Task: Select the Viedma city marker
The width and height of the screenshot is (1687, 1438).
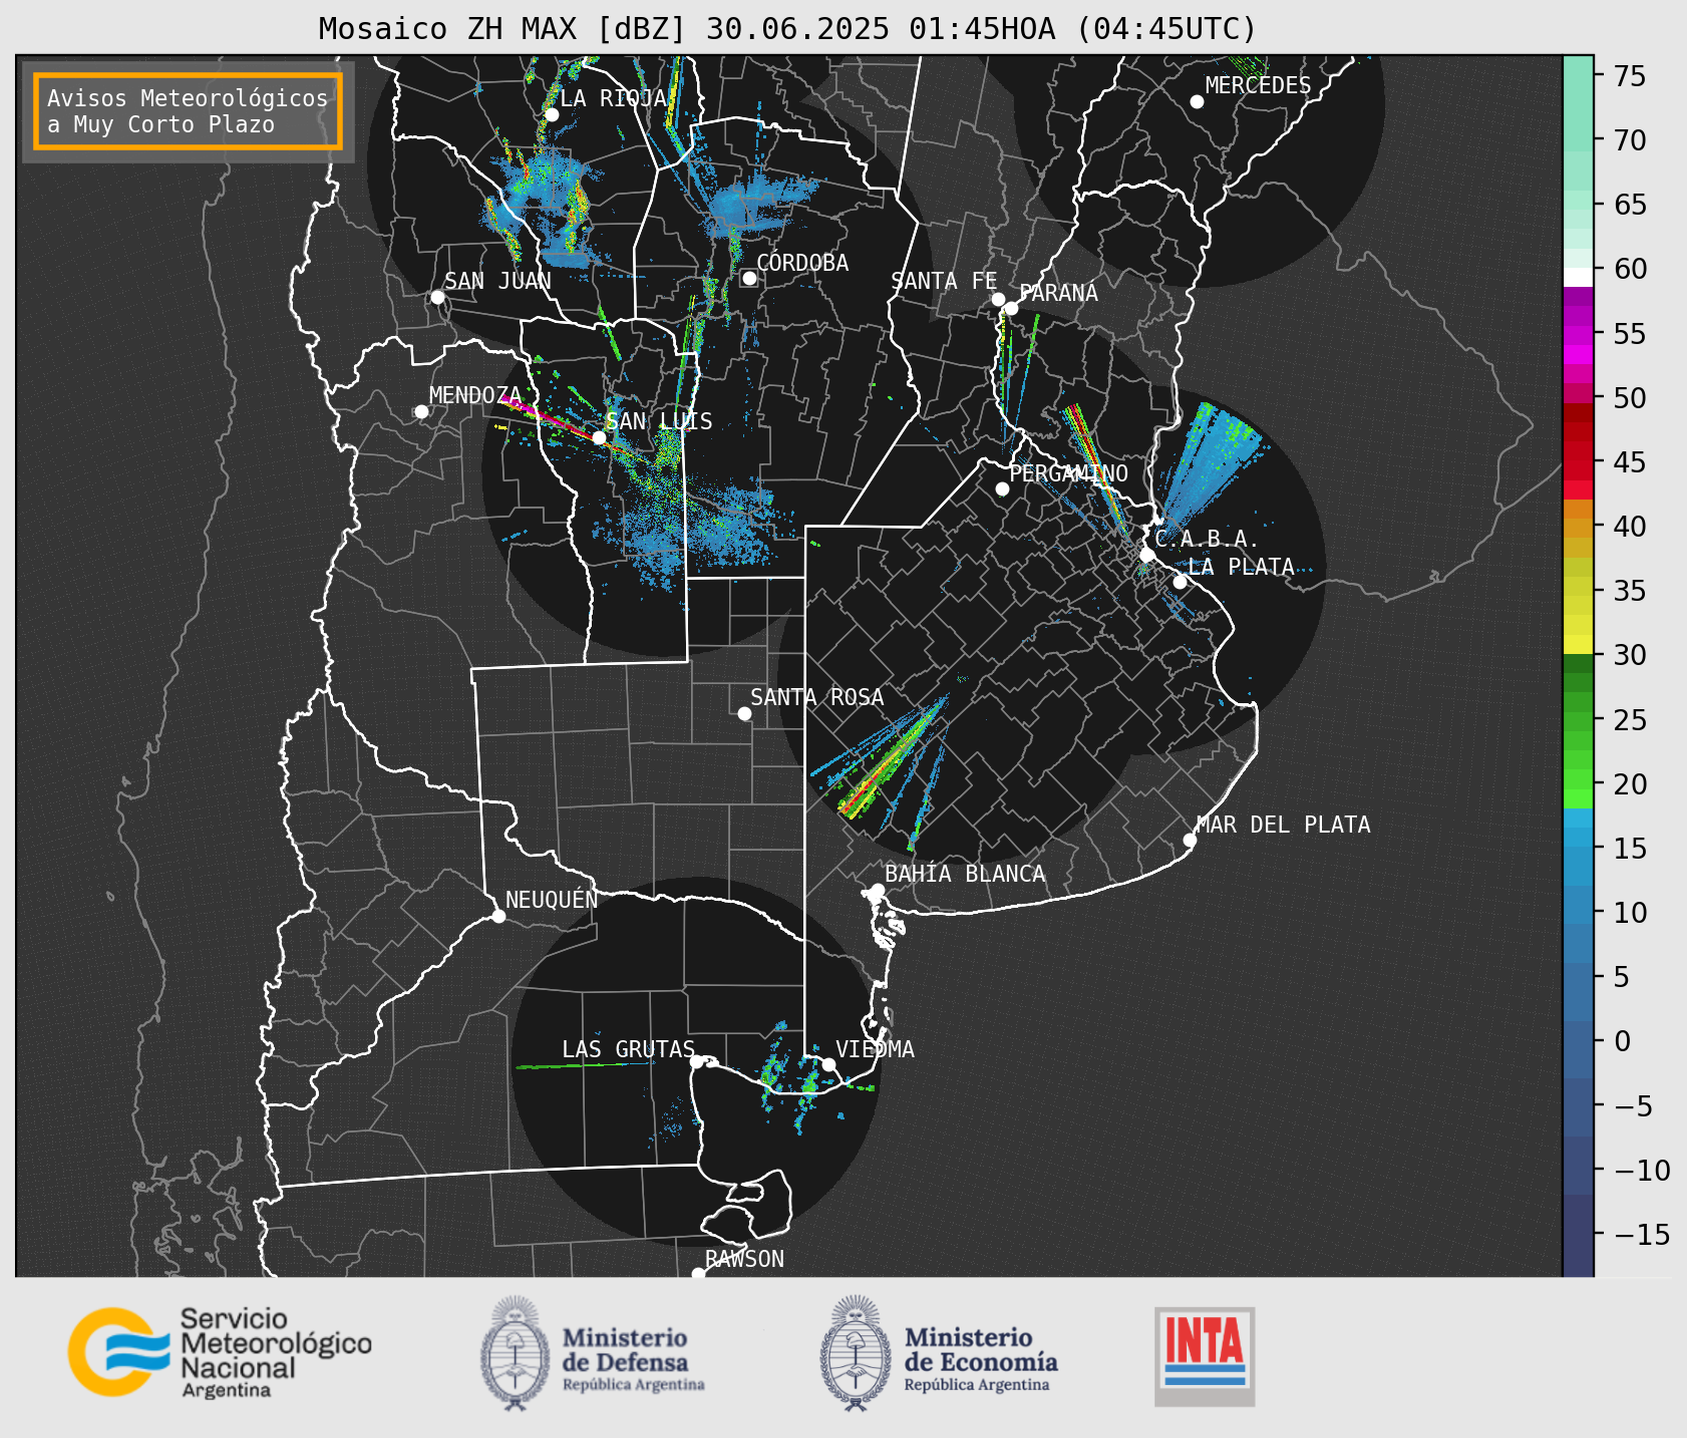Action: click(829, 1064)
